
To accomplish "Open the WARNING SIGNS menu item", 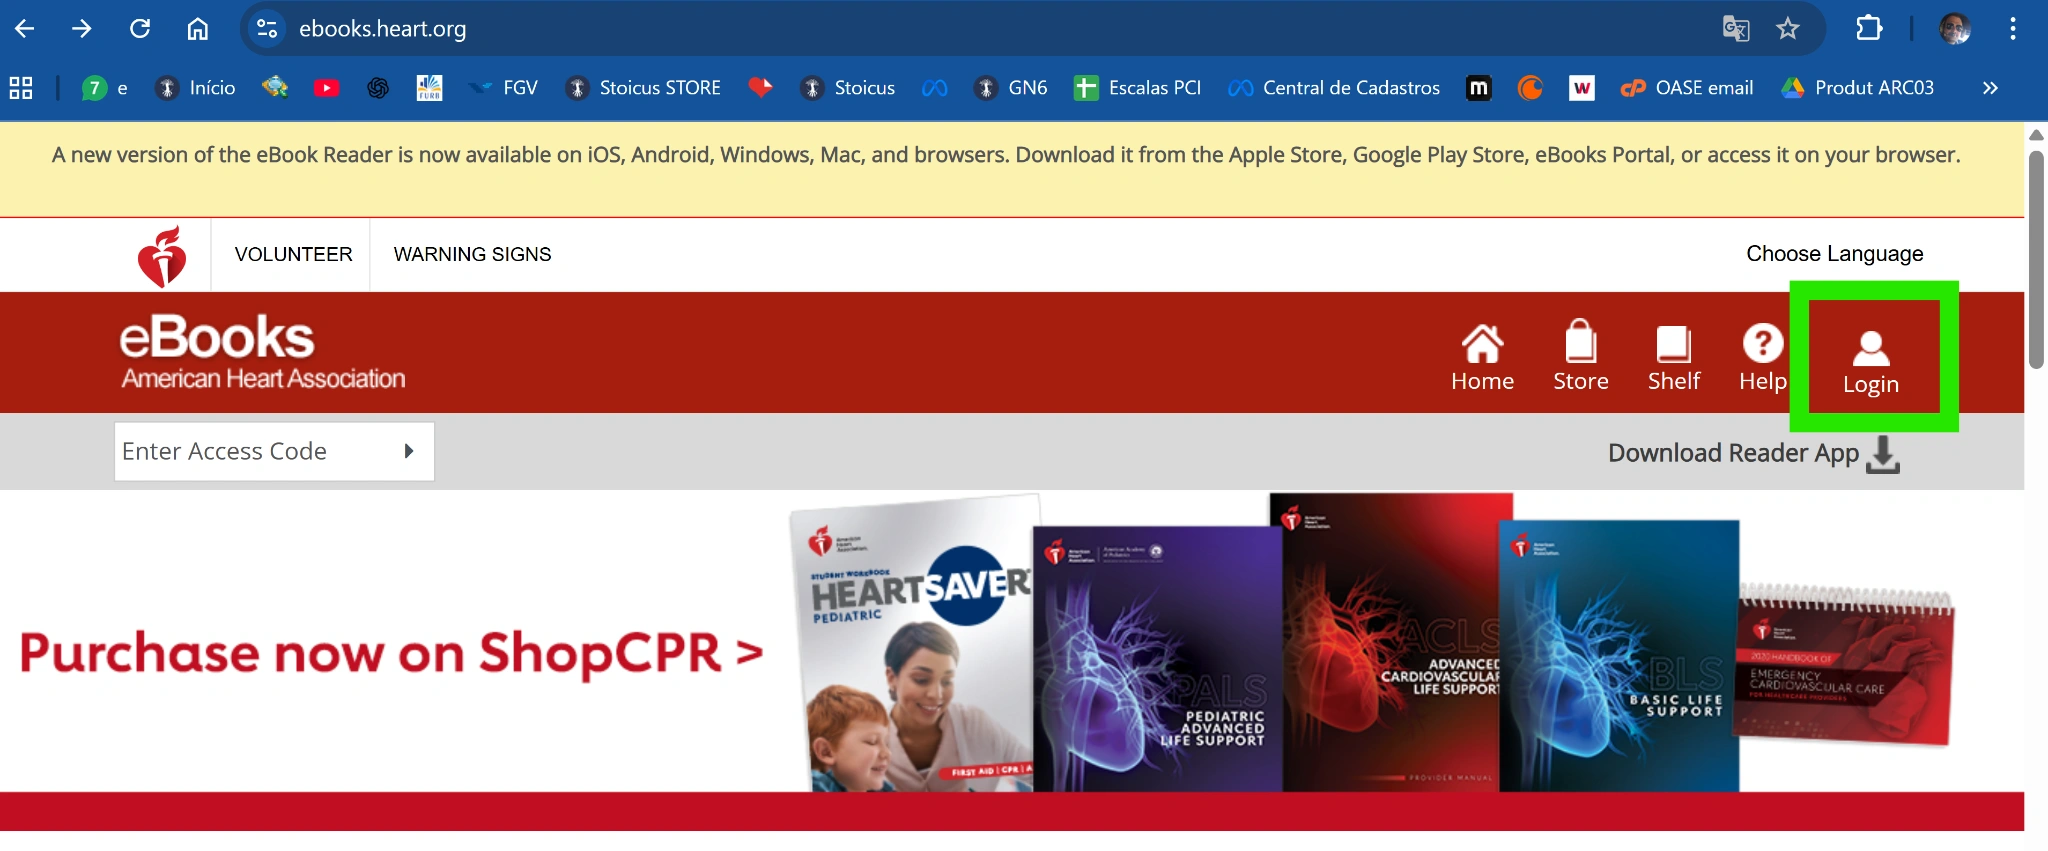I will pos(472,255).
